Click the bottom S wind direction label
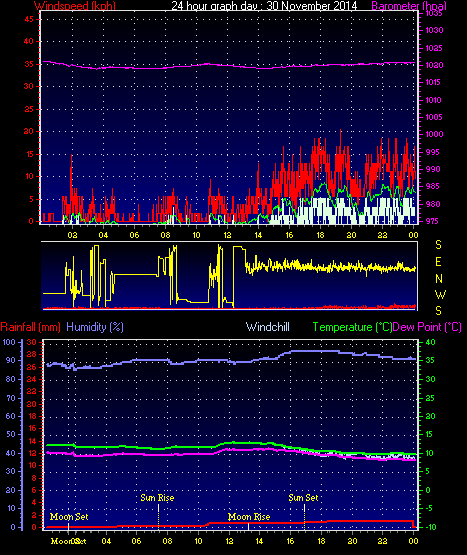467x555 pixels. [438, 311]
